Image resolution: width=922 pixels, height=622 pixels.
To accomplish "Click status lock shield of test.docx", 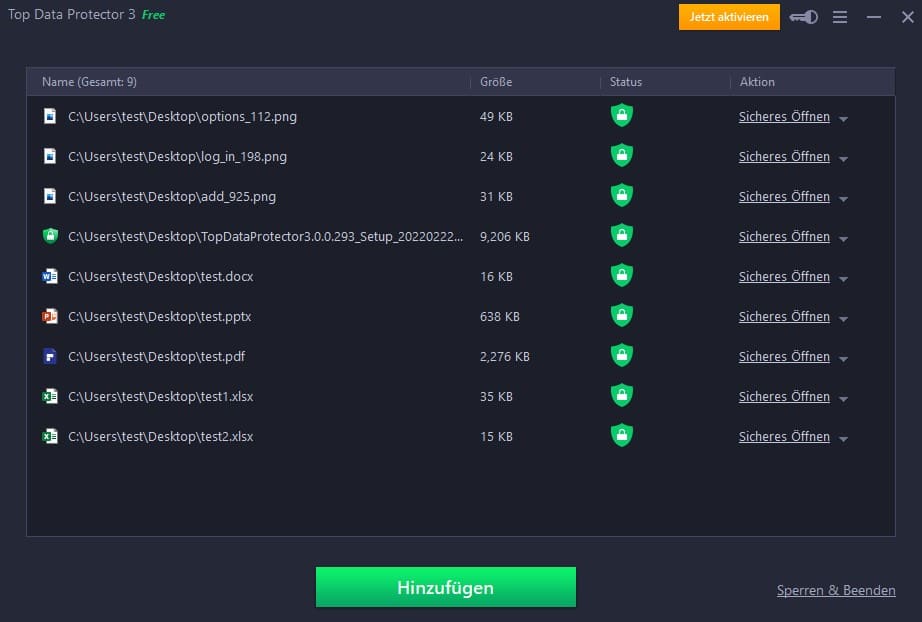I will [622, 275].
